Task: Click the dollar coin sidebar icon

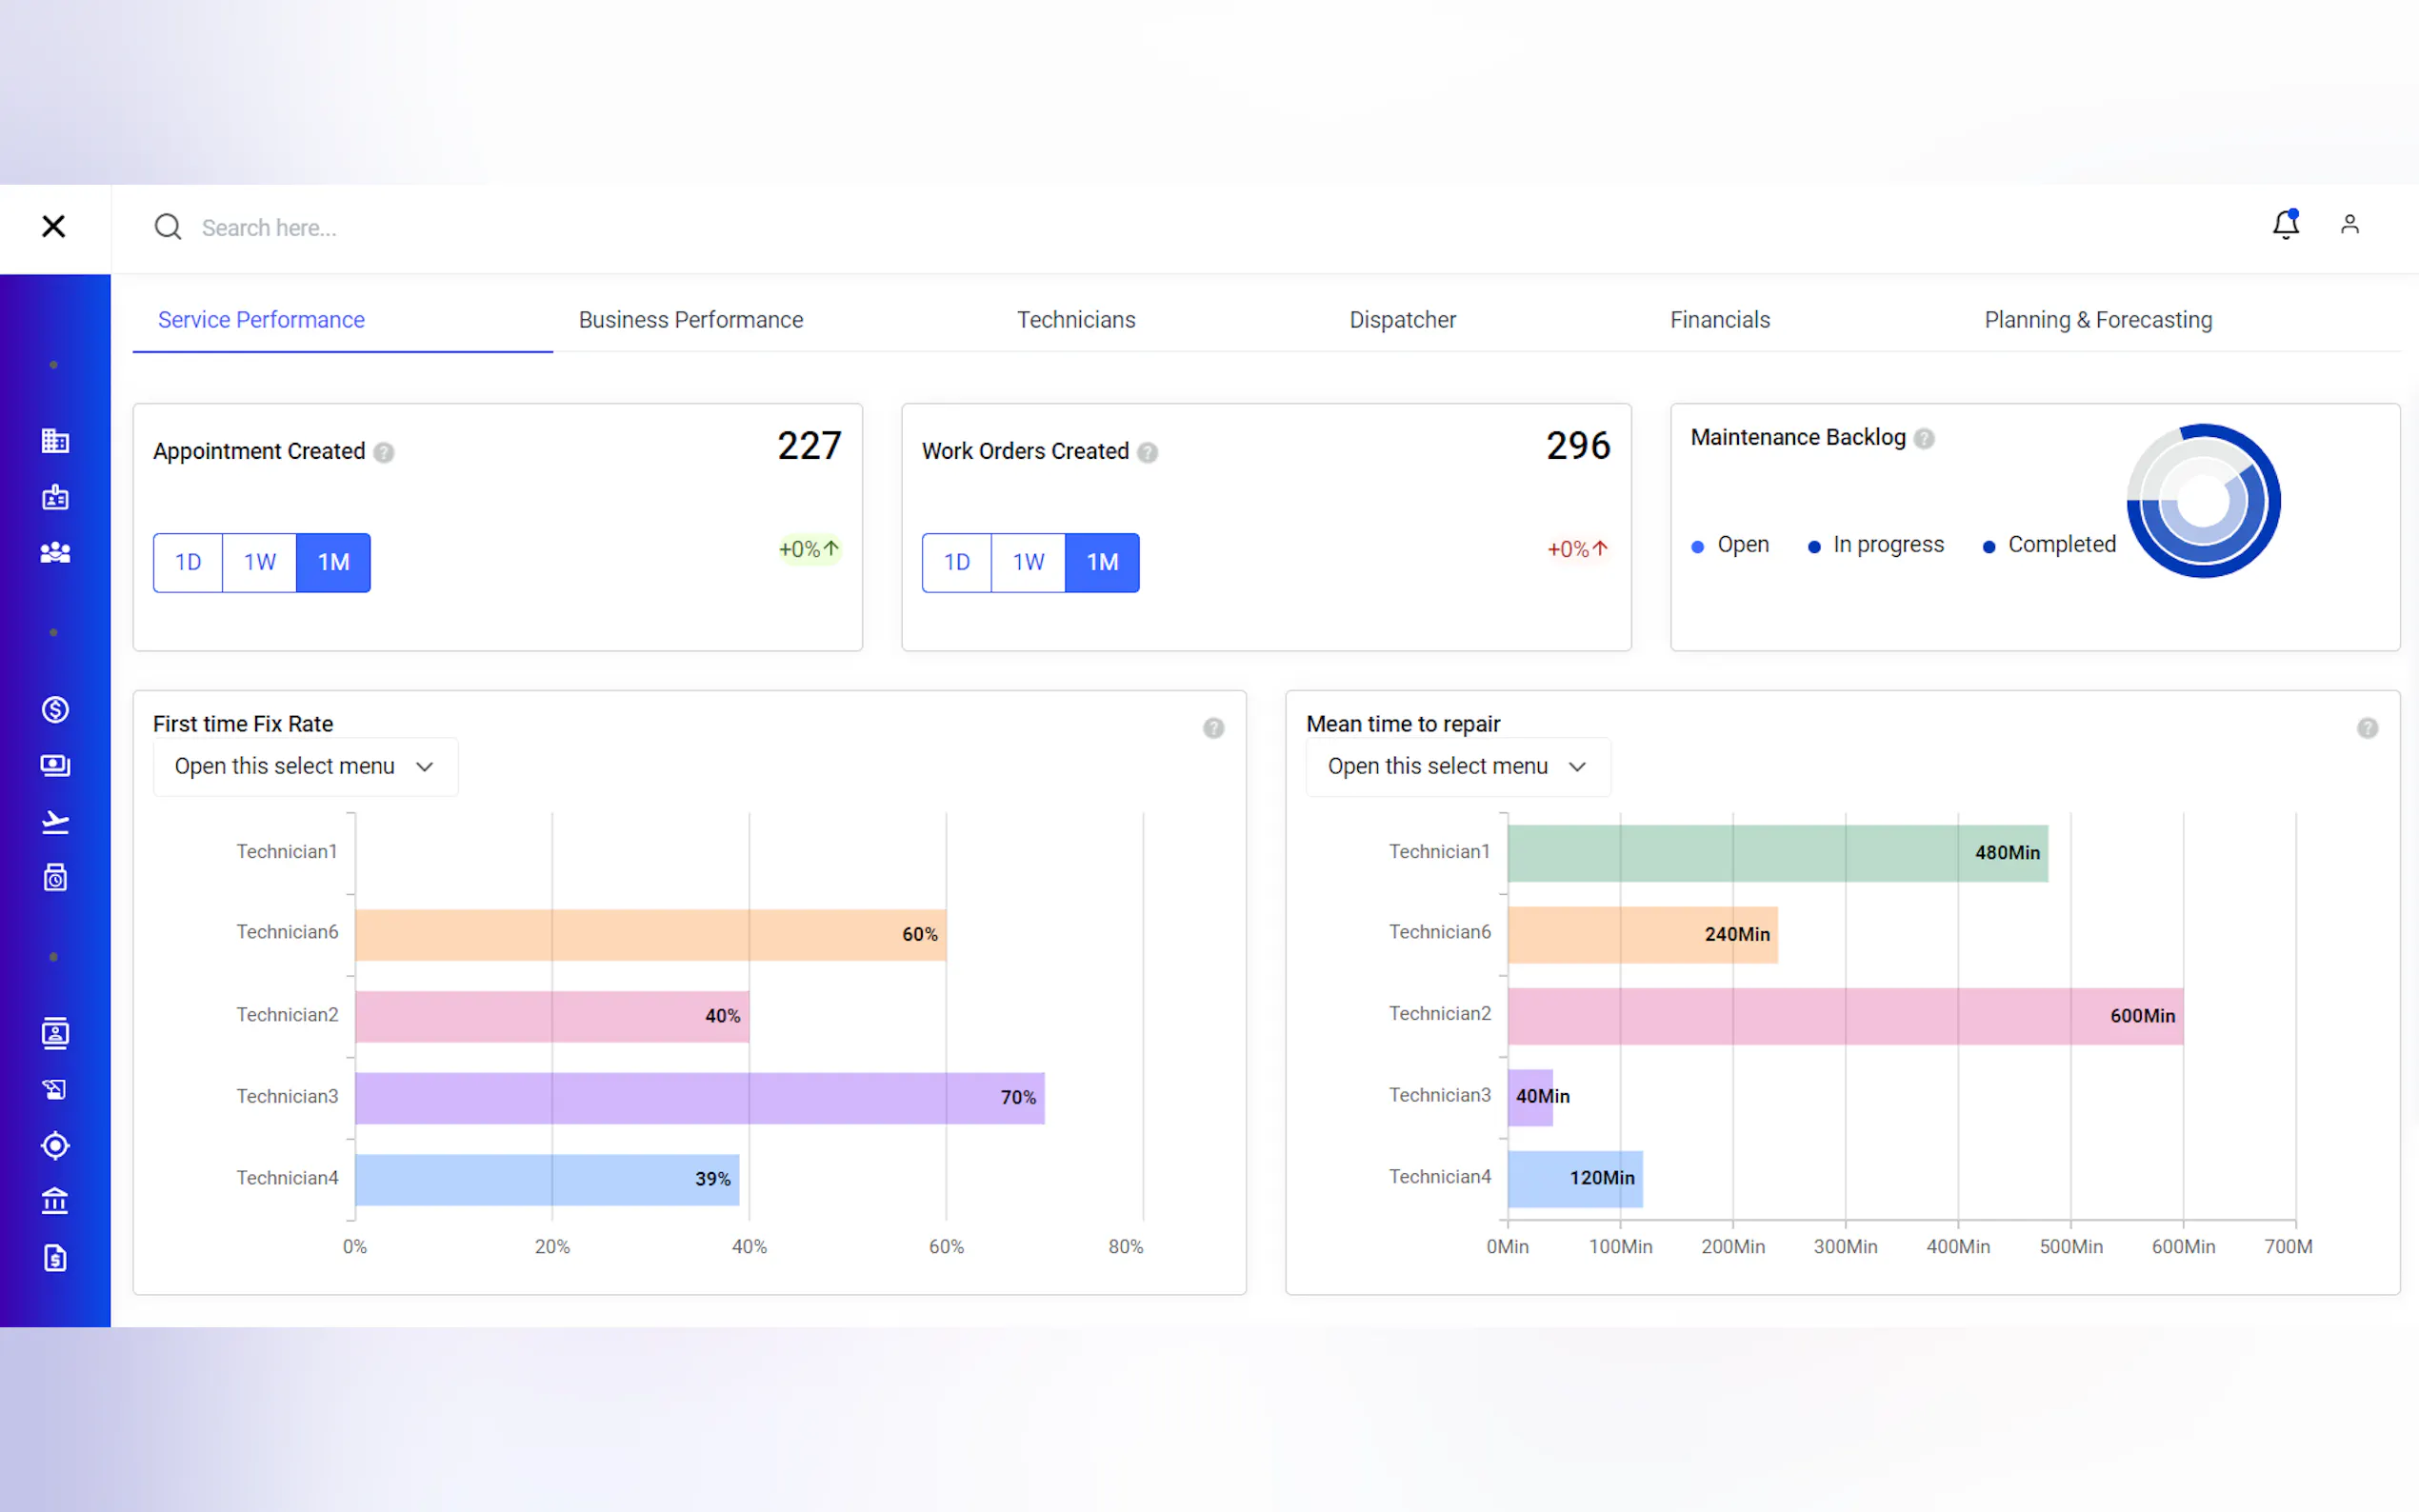Action: [x=55, y=709]
